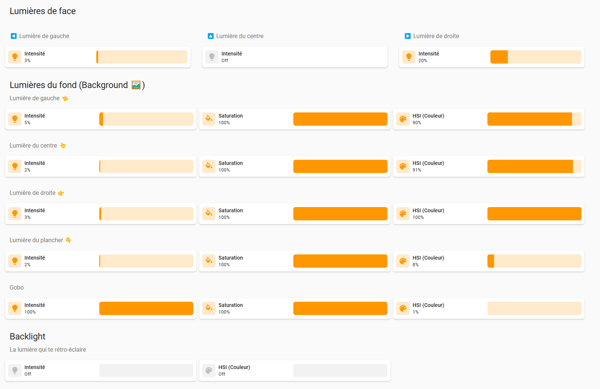Image resolution: width=600 pixels, height=389 pixels.
Task: Click bulb icon of face Lumière de droite
Action: tap(409, 57)
